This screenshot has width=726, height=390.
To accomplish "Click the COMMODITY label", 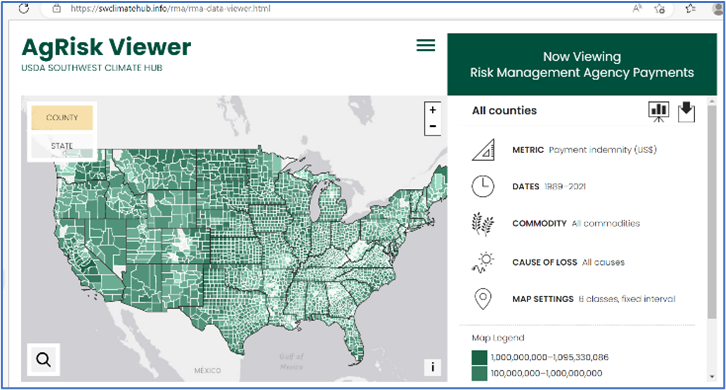I will tap(539, 223).
